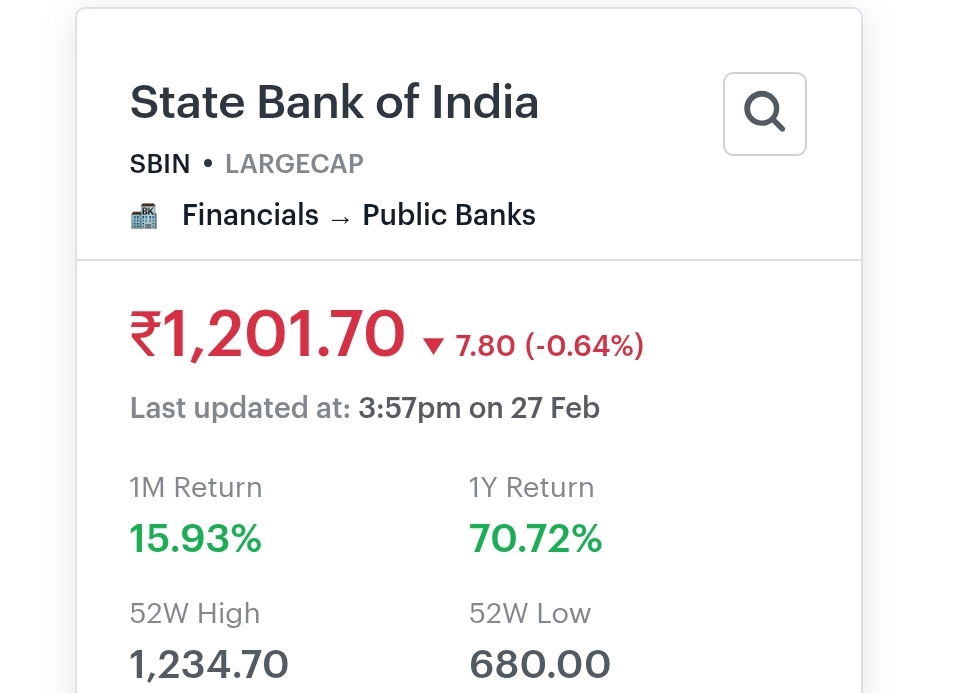The image size is (964, 693).
Task: Click the 7.80 (-0.64%) change value
Action: (x=549, y=346)
